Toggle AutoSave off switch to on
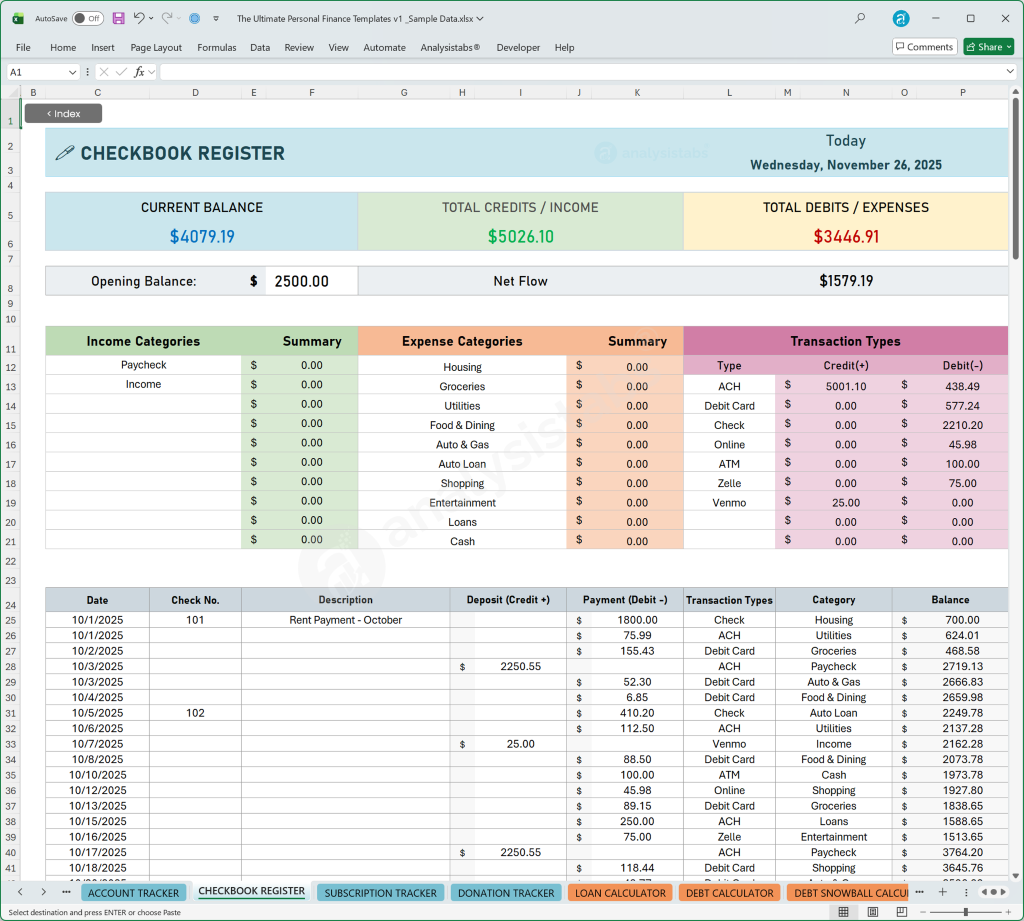This screenshot has height=921, width=1024. [87, 18]
